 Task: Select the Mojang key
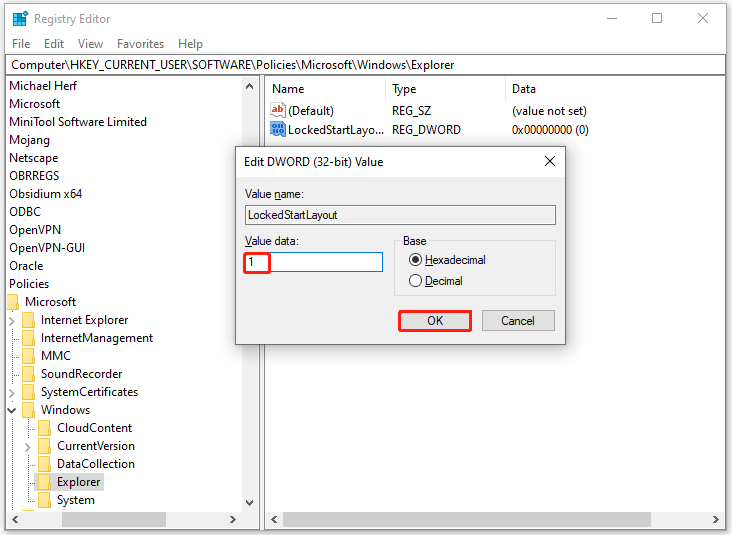[29, 140]
